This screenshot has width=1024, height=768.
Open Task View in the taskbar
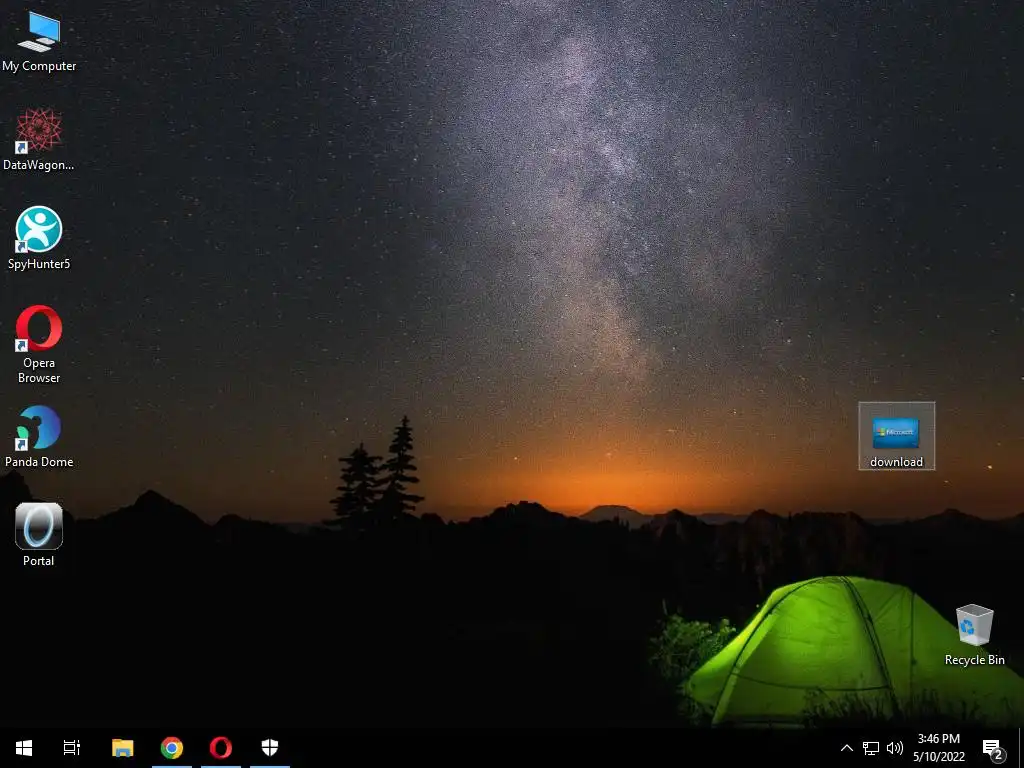coord(72,748)
